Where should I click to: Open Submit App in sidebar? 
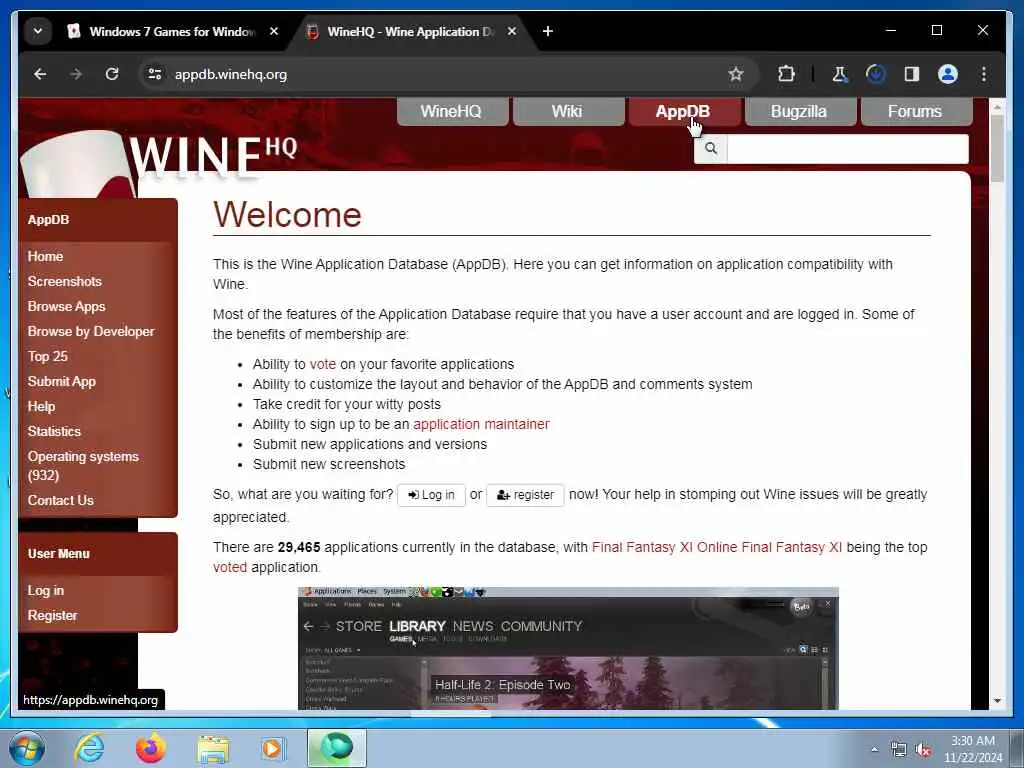(61, 381)
